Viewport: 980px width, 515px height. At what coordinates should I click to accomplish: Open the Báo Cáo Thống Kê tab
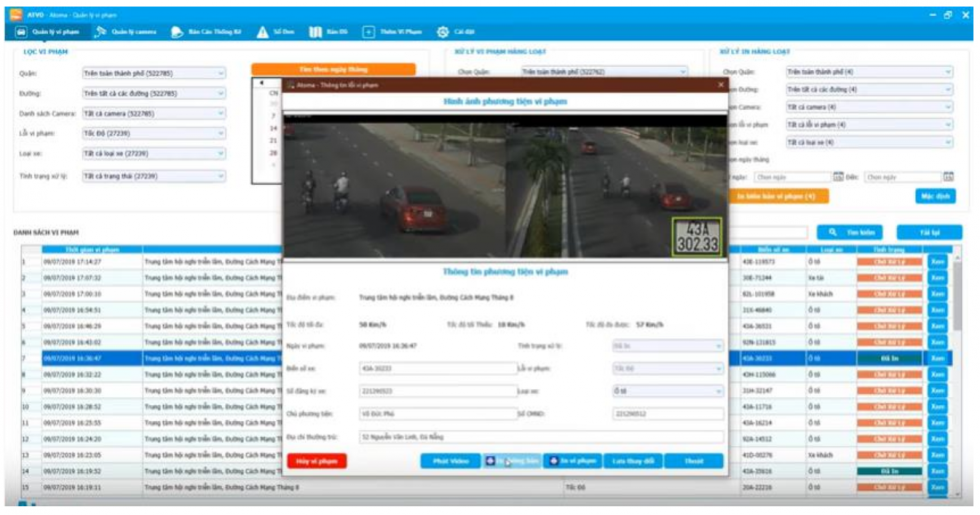(206, 32)
